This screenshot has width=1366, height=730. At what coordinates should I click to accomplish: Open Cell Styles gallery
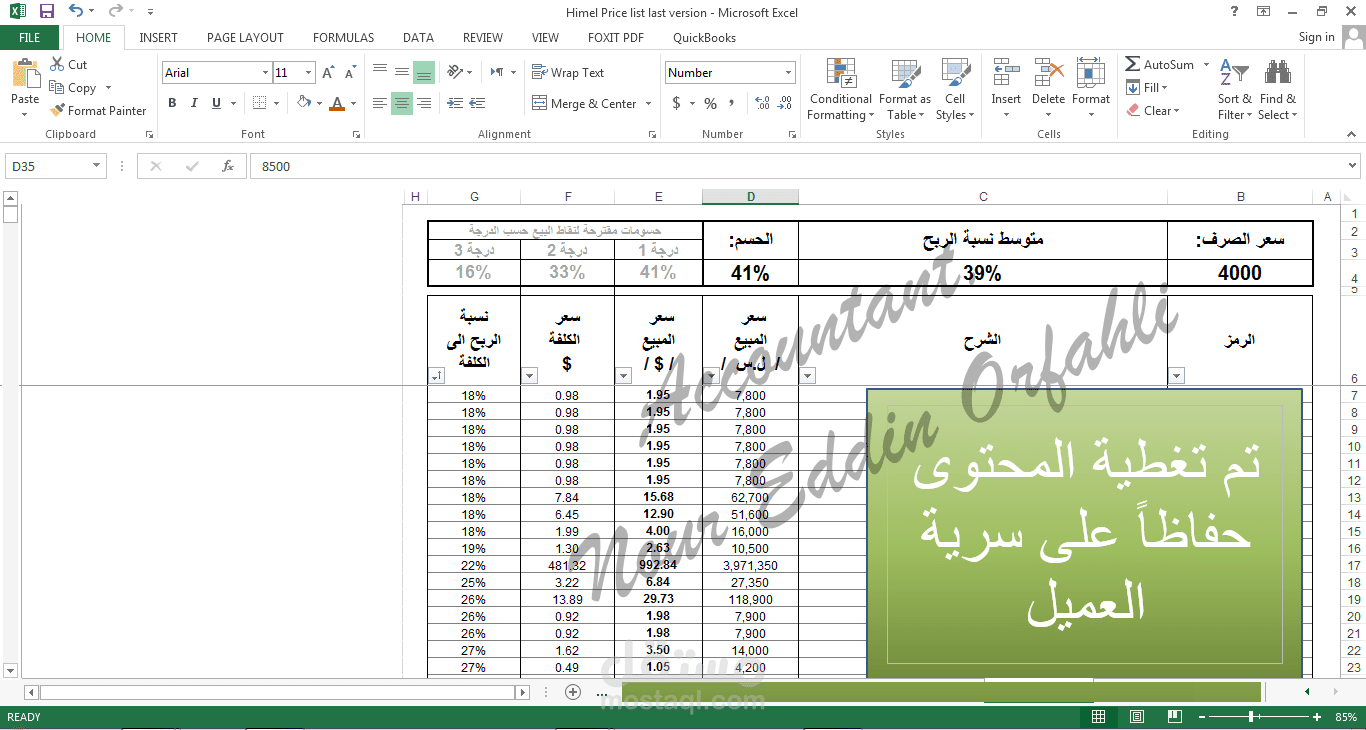point(955,89)
